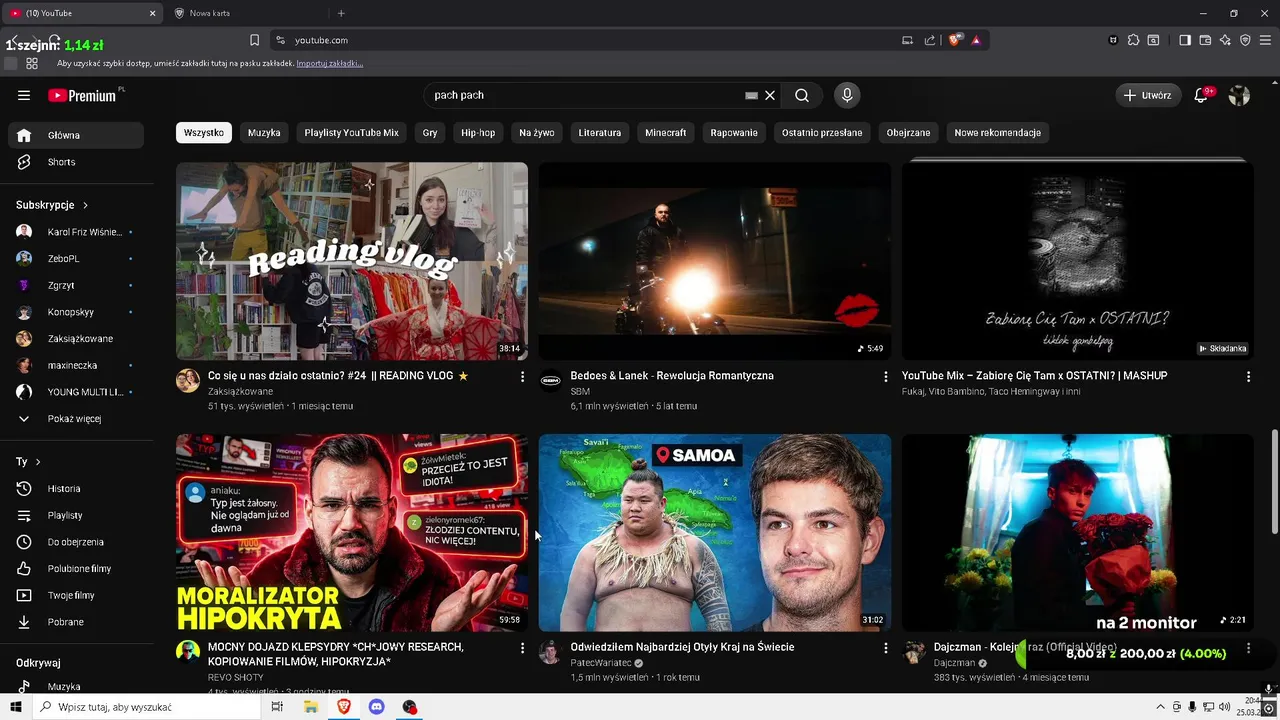Select the Nowe rekomendacje chip
The image size is (1280, 720).
997,132
